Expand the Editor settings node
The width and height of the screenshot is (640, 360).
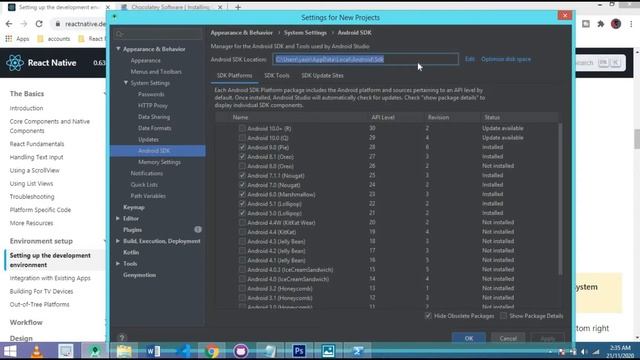click(118, 218)
